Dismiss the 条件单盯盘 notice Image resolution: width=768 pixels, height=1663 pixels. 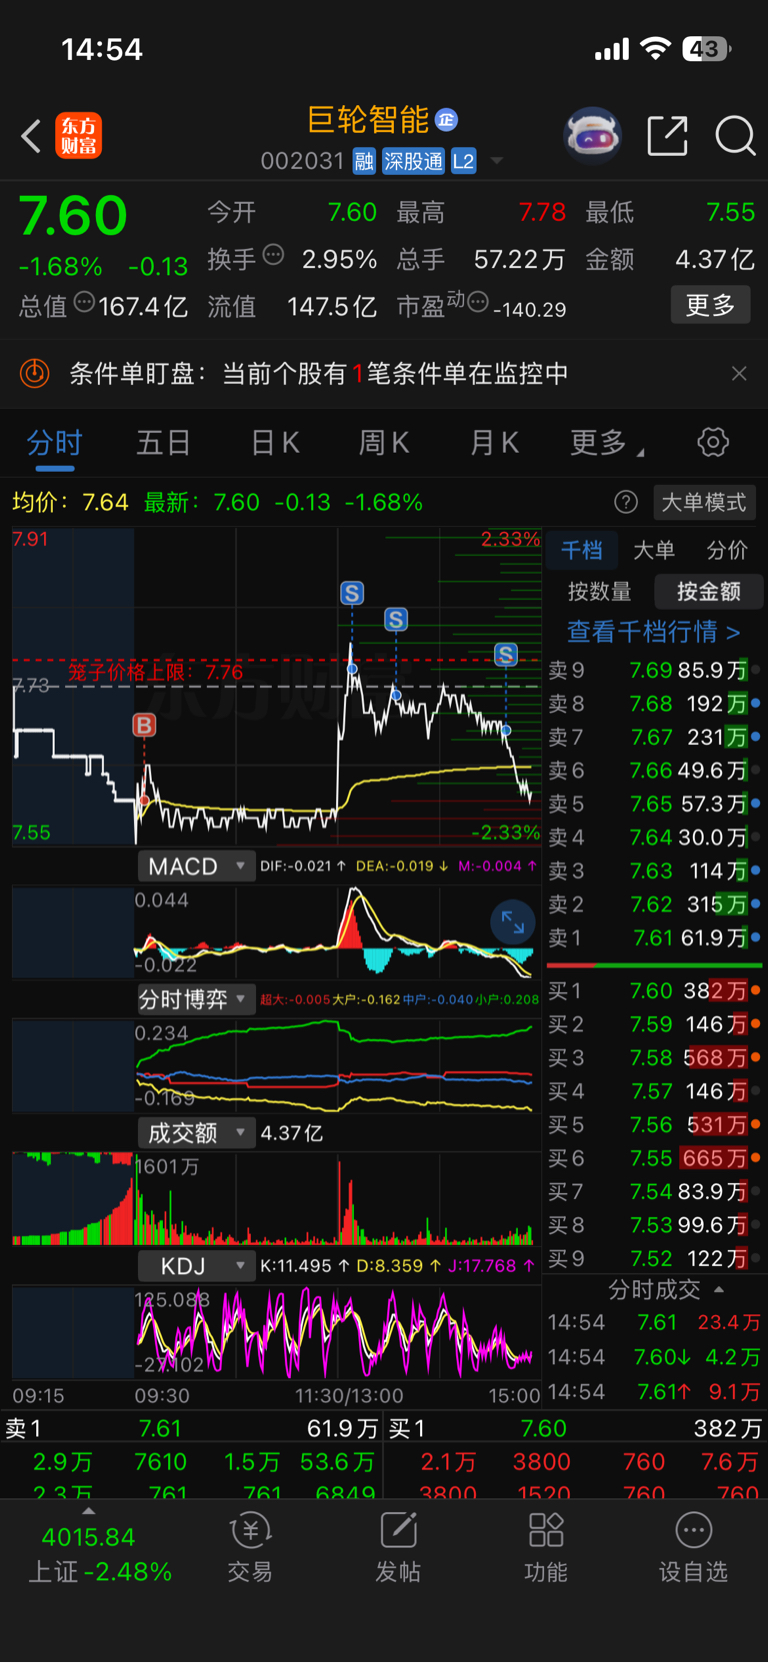[x=739, y=373]
